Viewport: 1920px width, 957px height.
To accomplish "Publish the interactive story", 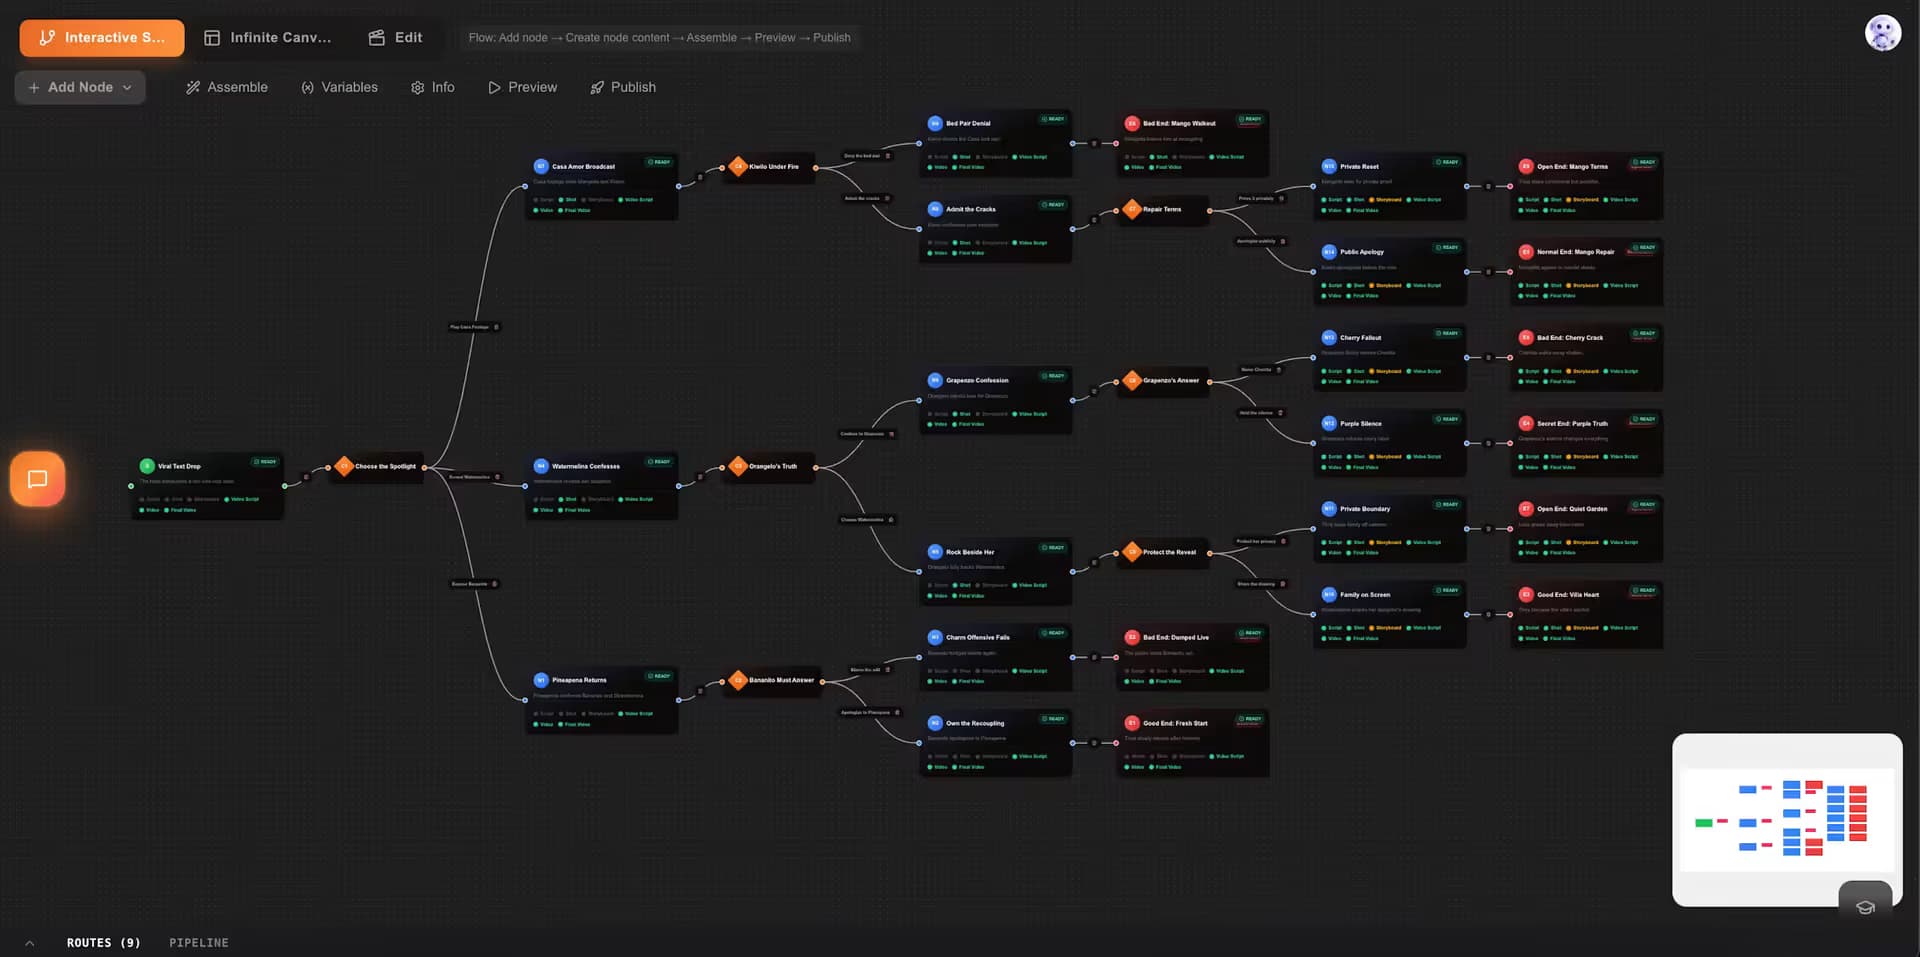I will pyautogui.click(x=623, y=88).
